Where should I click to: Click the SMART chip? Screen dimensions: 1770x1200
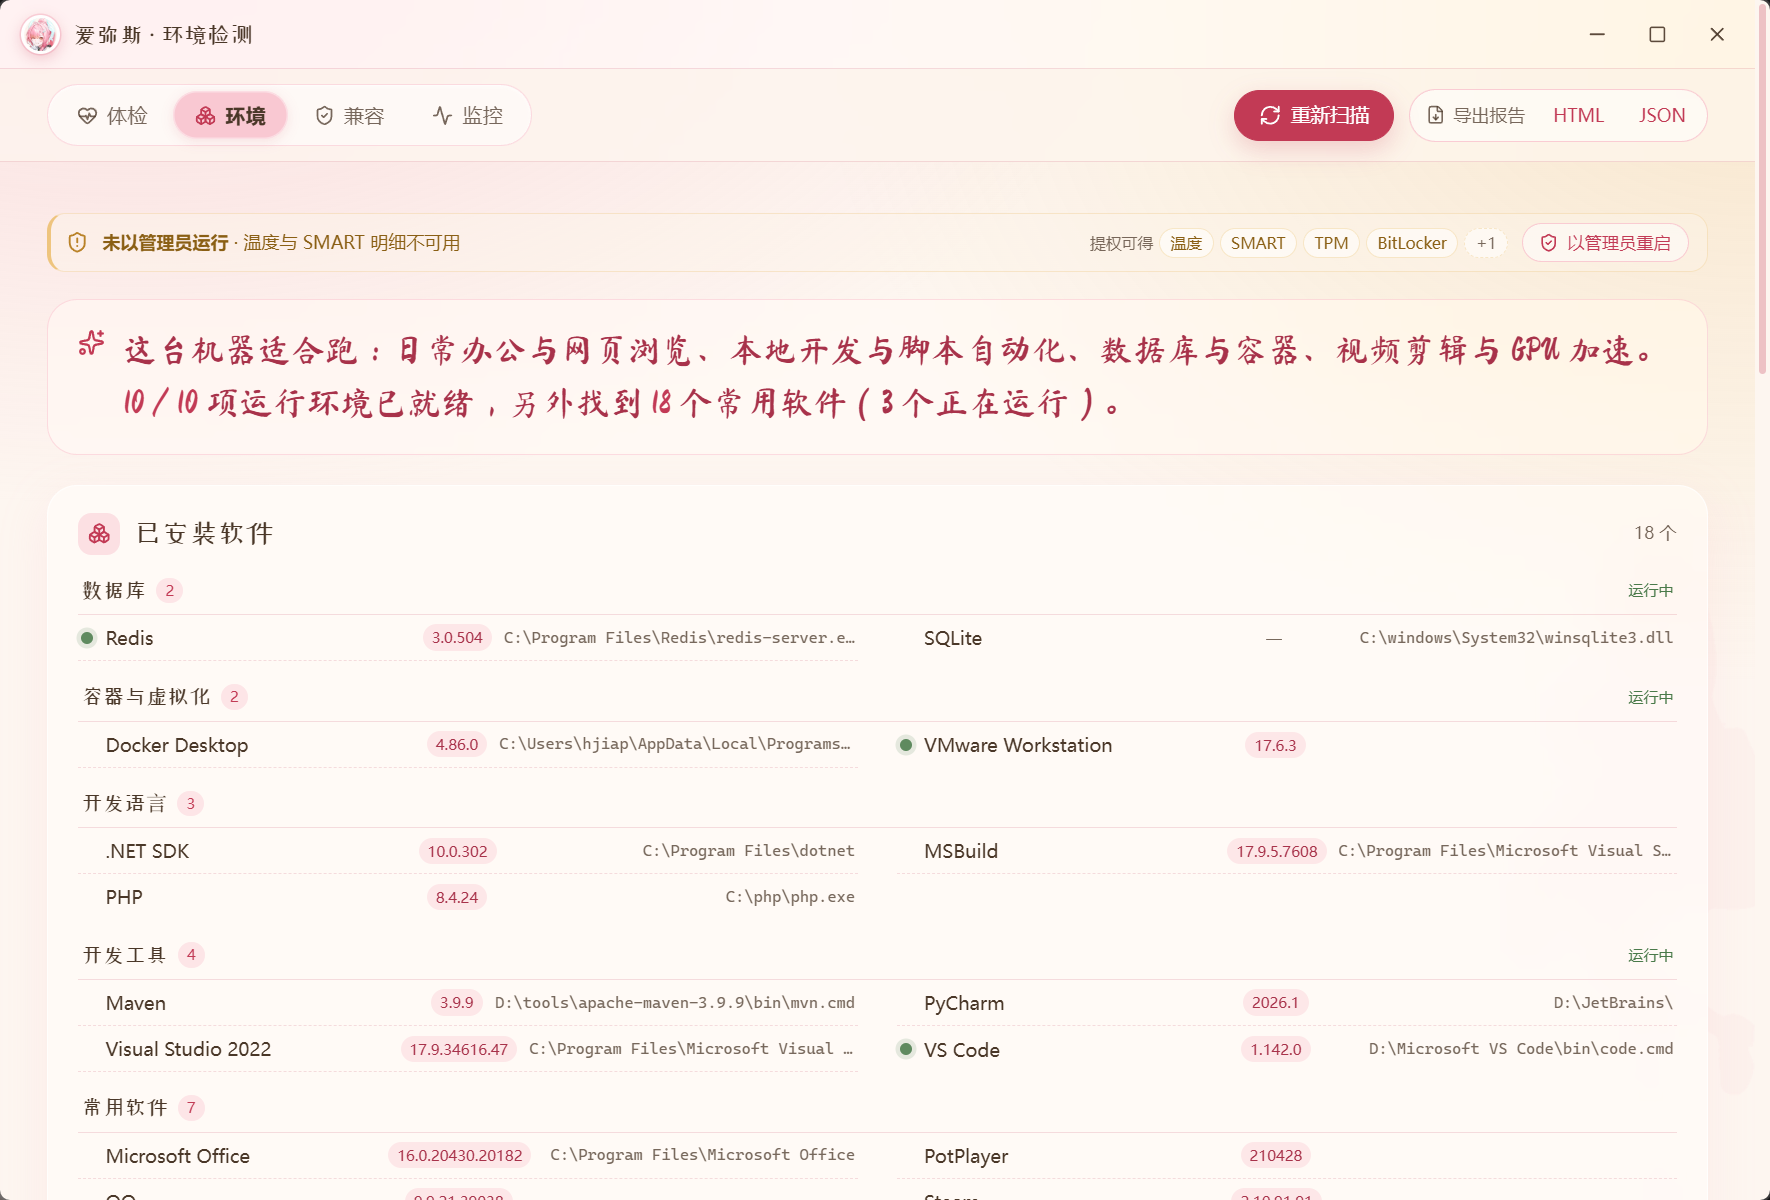click(1258, 243)
